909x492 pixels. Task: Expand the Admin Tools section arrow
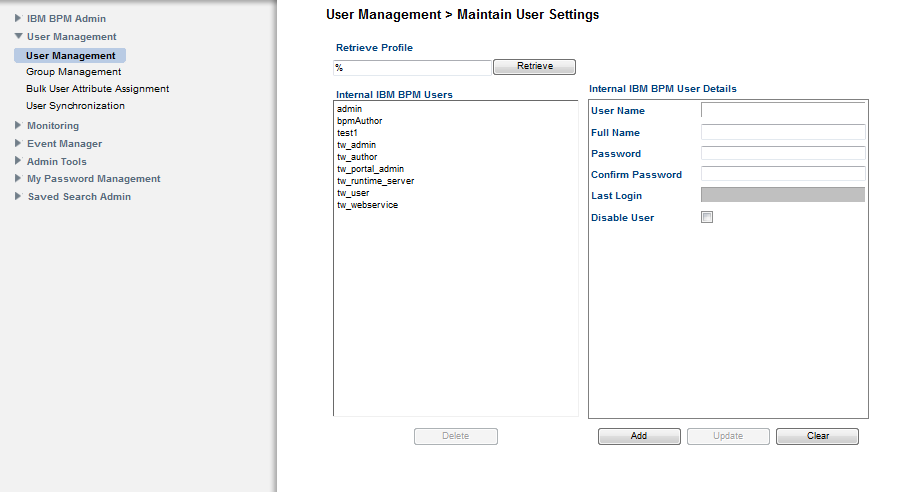click(x=18, y=161)
